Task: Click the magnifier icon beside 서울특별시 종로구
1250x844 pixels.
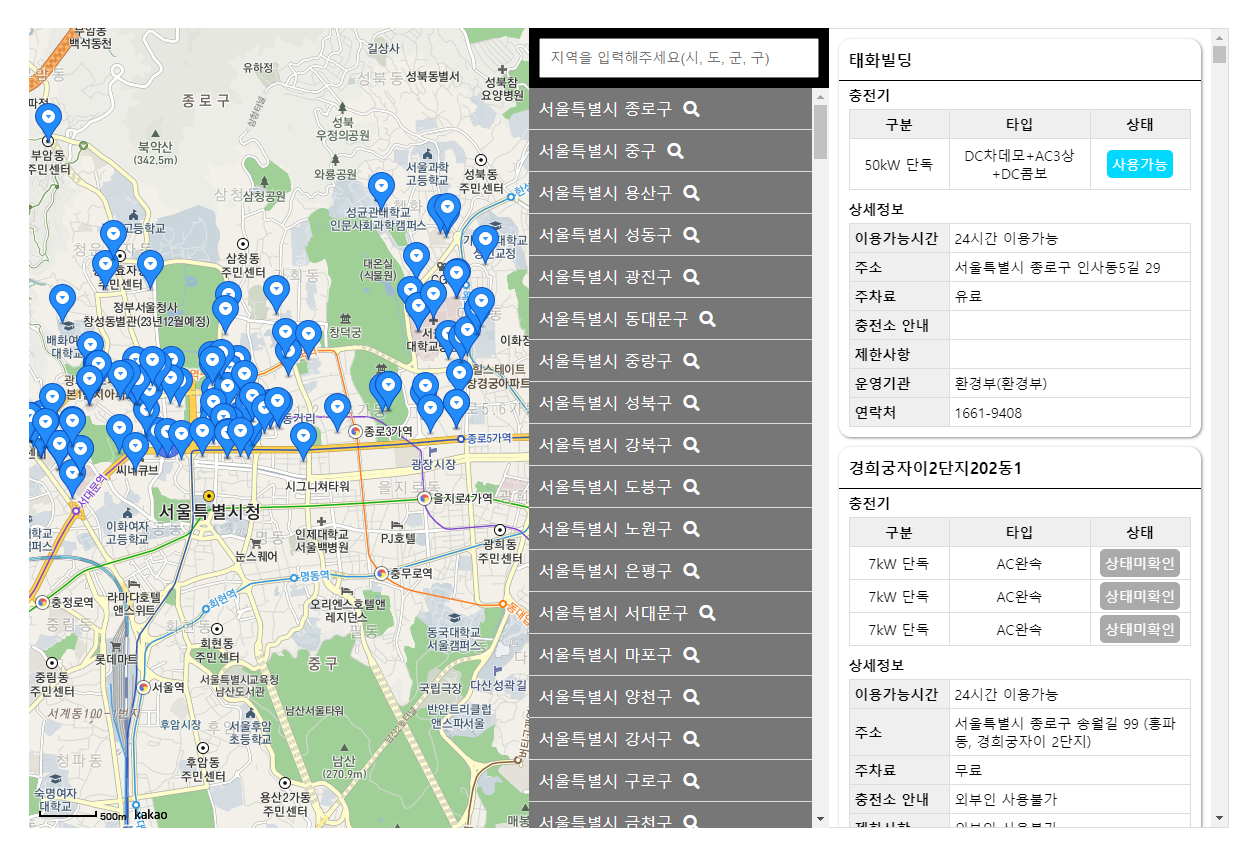Action: pos(690,110)
